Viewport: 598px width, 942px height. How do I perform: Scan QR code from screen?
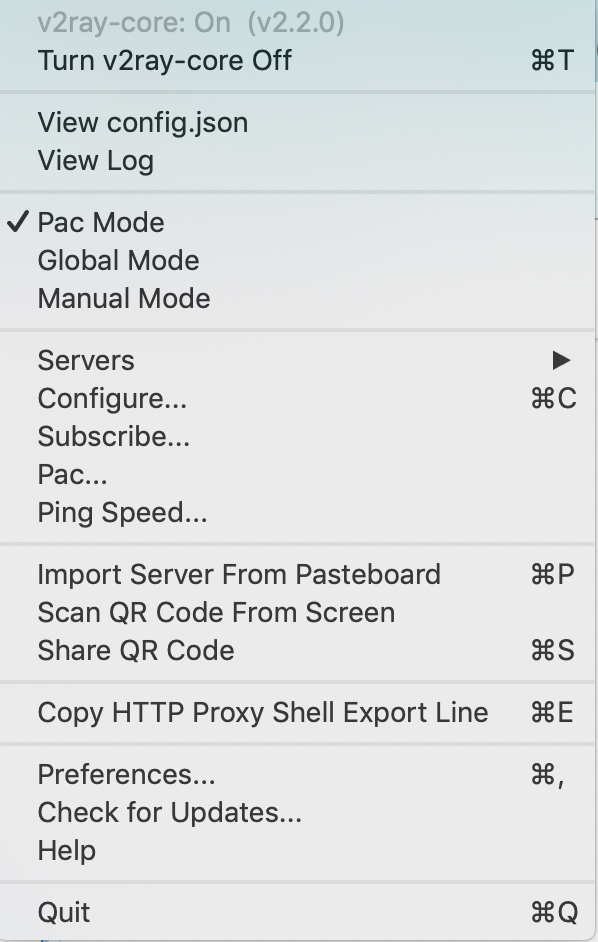[215, 612]
